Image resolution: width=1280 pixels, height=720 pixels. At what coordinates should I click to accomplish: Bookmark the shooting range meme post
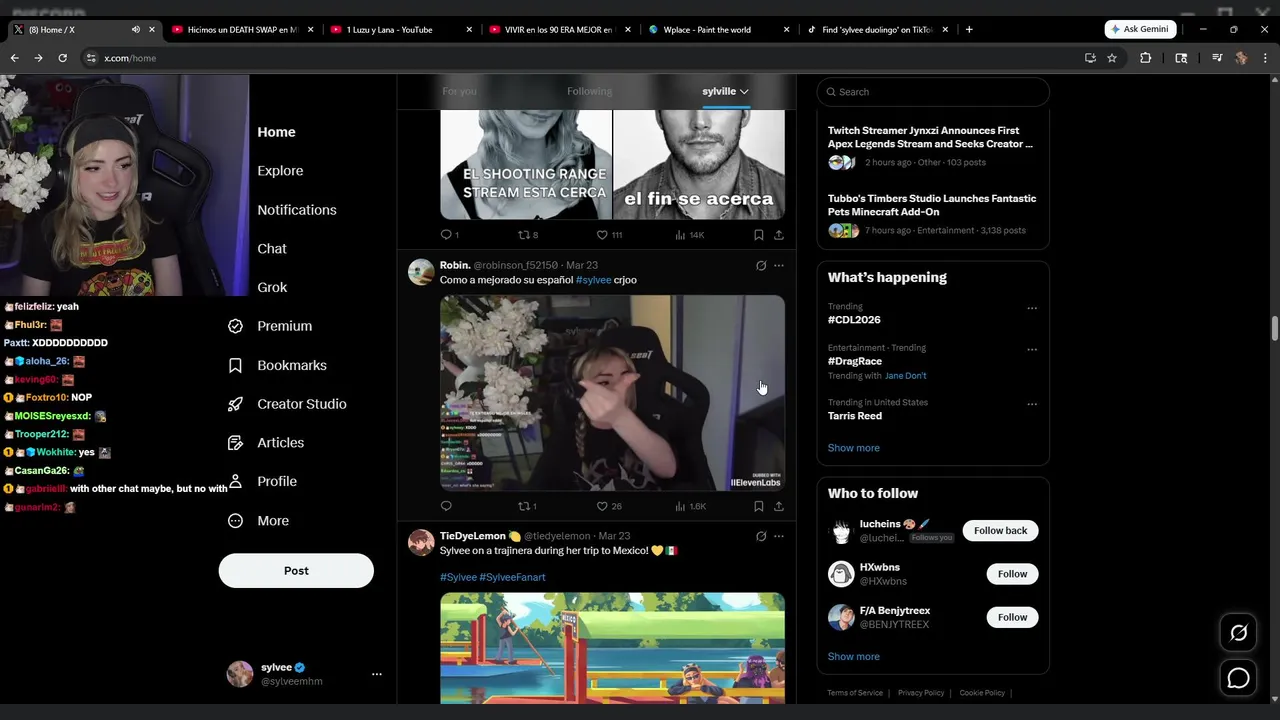pos(759,235)
